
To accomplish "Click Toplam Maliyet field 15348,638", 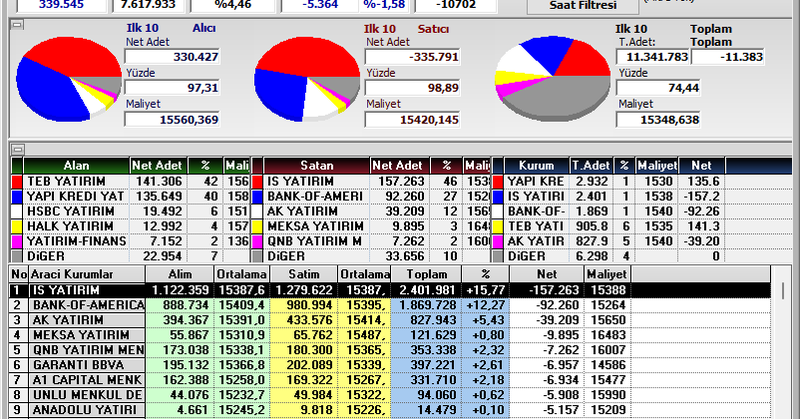I will pos(658,119).
